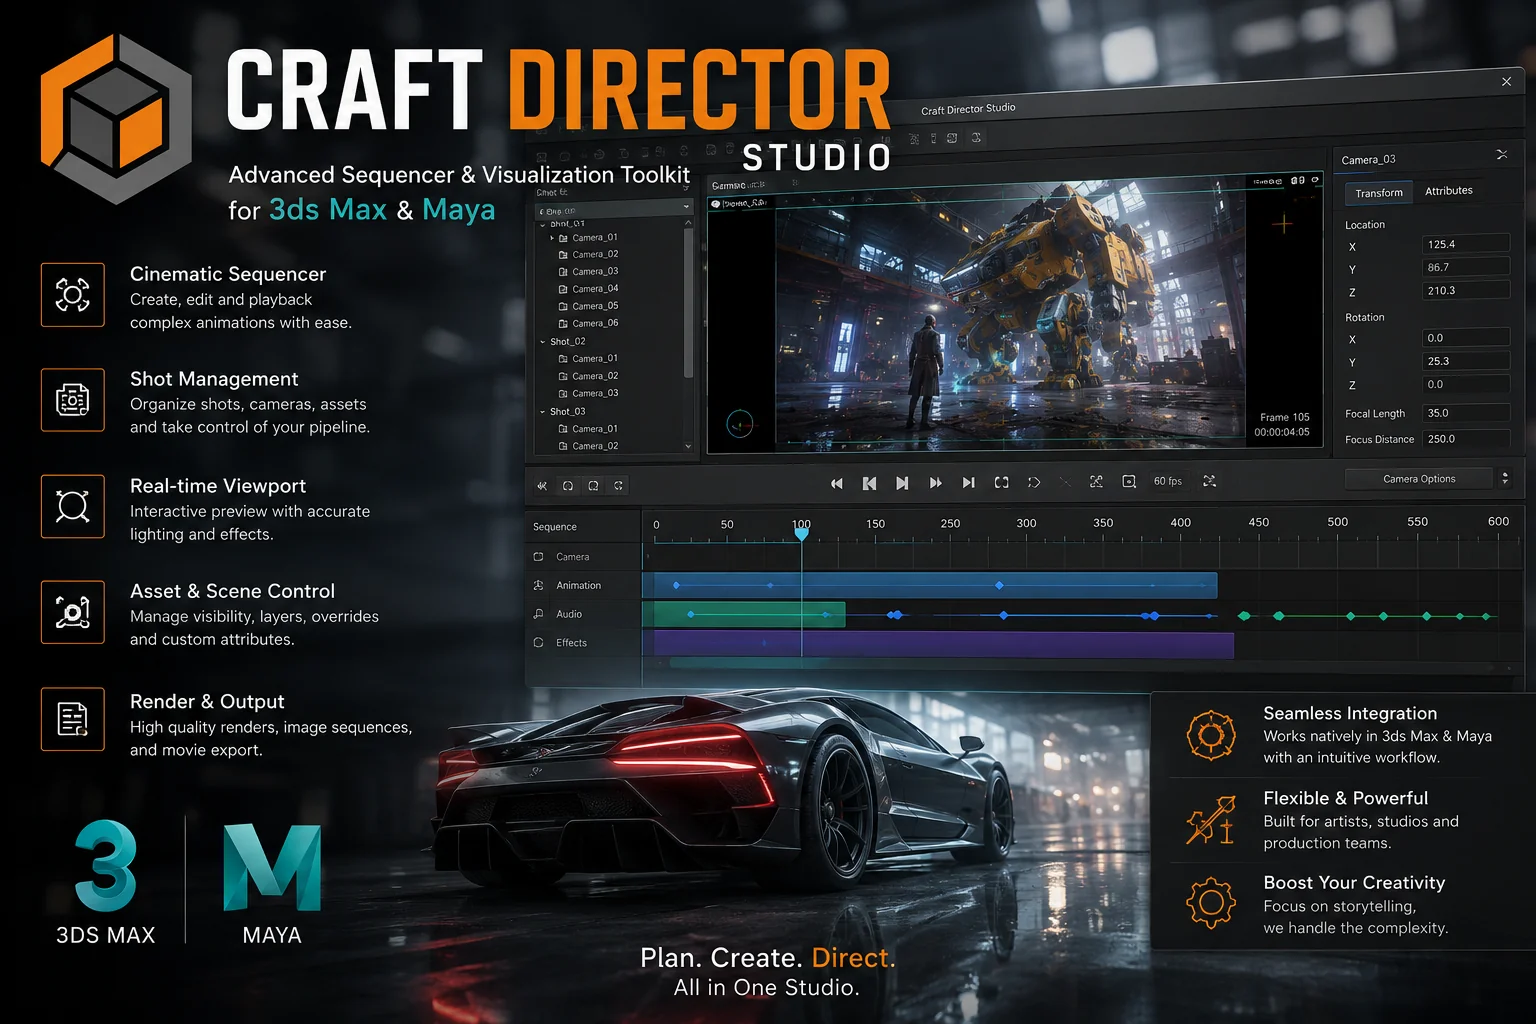Click the shot tree scroll-up arrow
The image size is (1536, 1024).
[x=688, y=224]
